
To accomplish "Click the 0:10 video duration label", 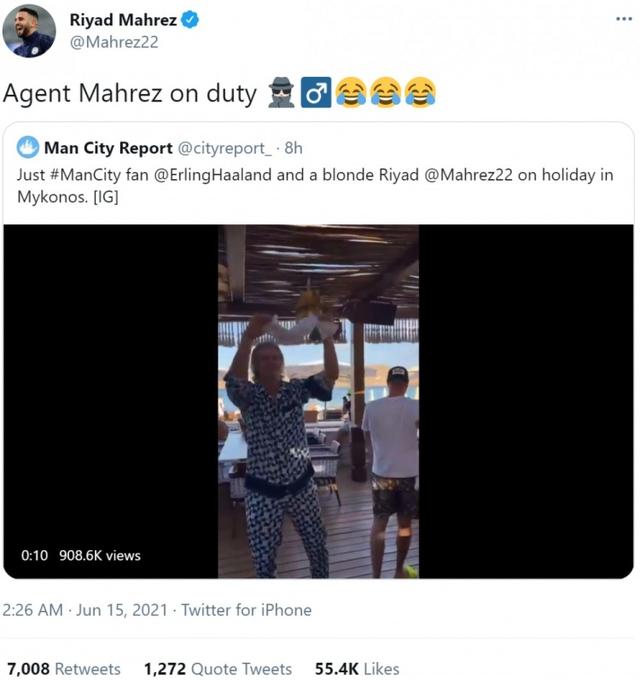I will click(x=34, y=556).
